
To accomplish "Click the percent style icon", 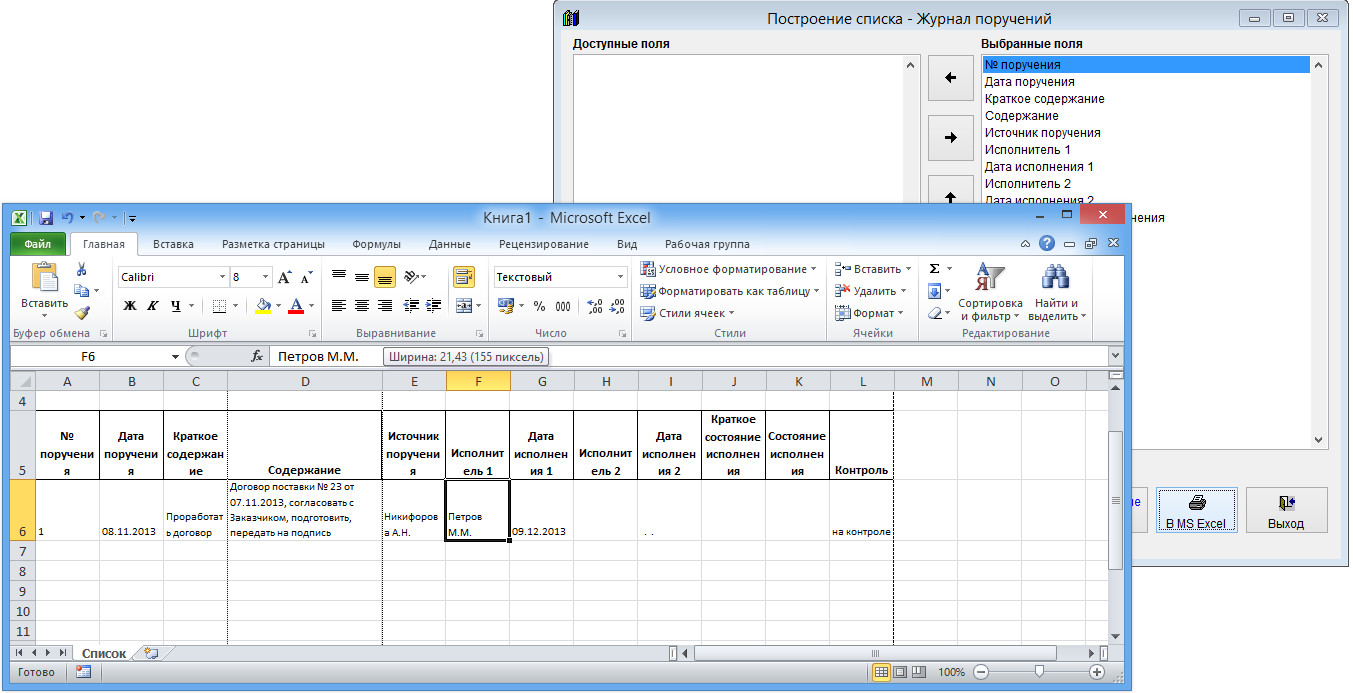I will pos(539,306).
